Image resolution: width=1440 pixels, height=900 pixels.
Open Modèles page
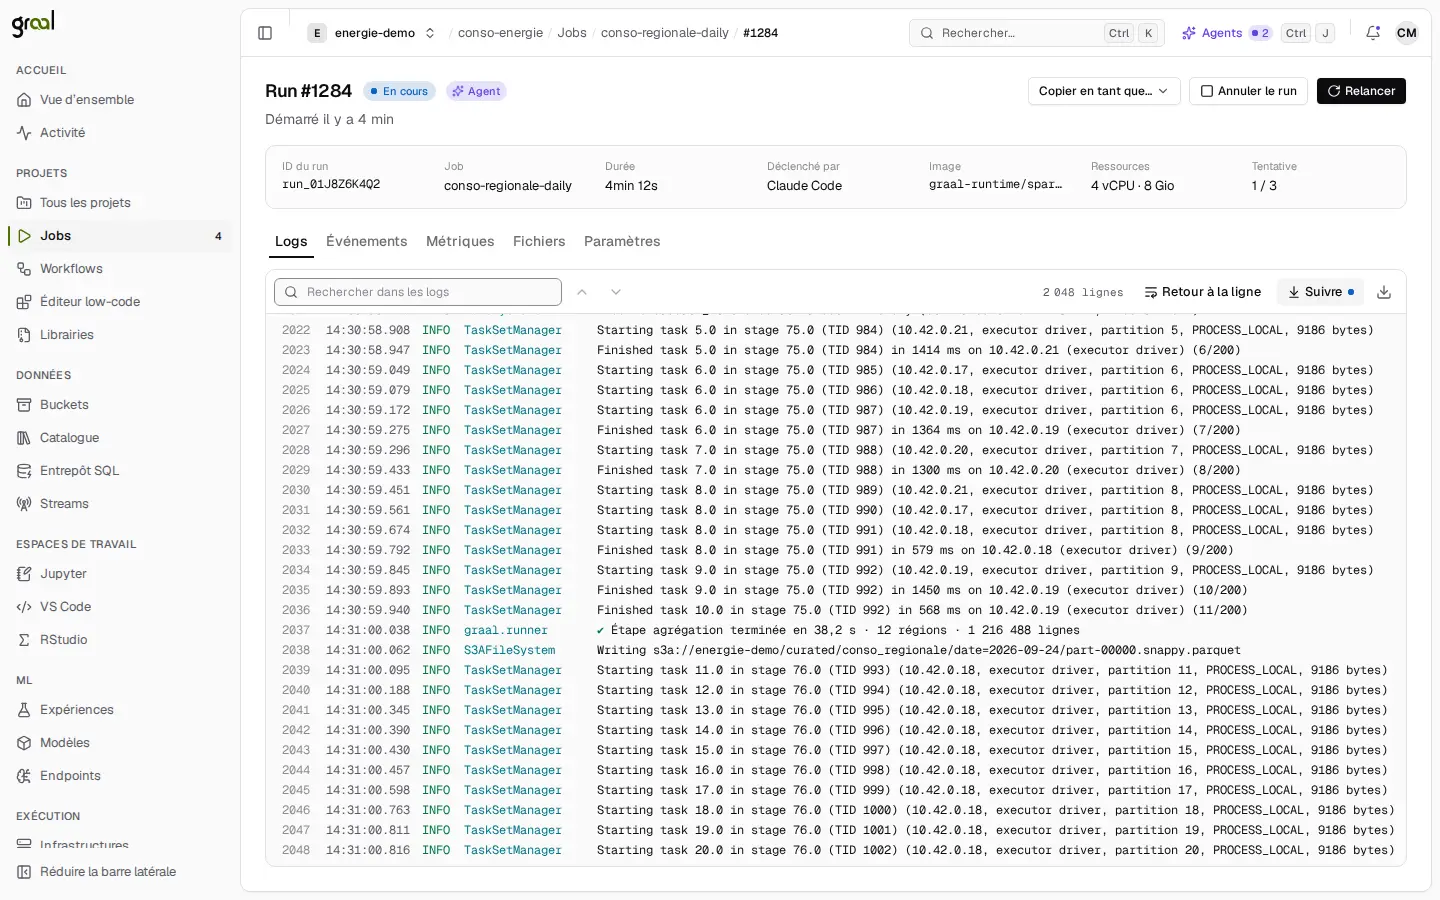pos(120,743)
